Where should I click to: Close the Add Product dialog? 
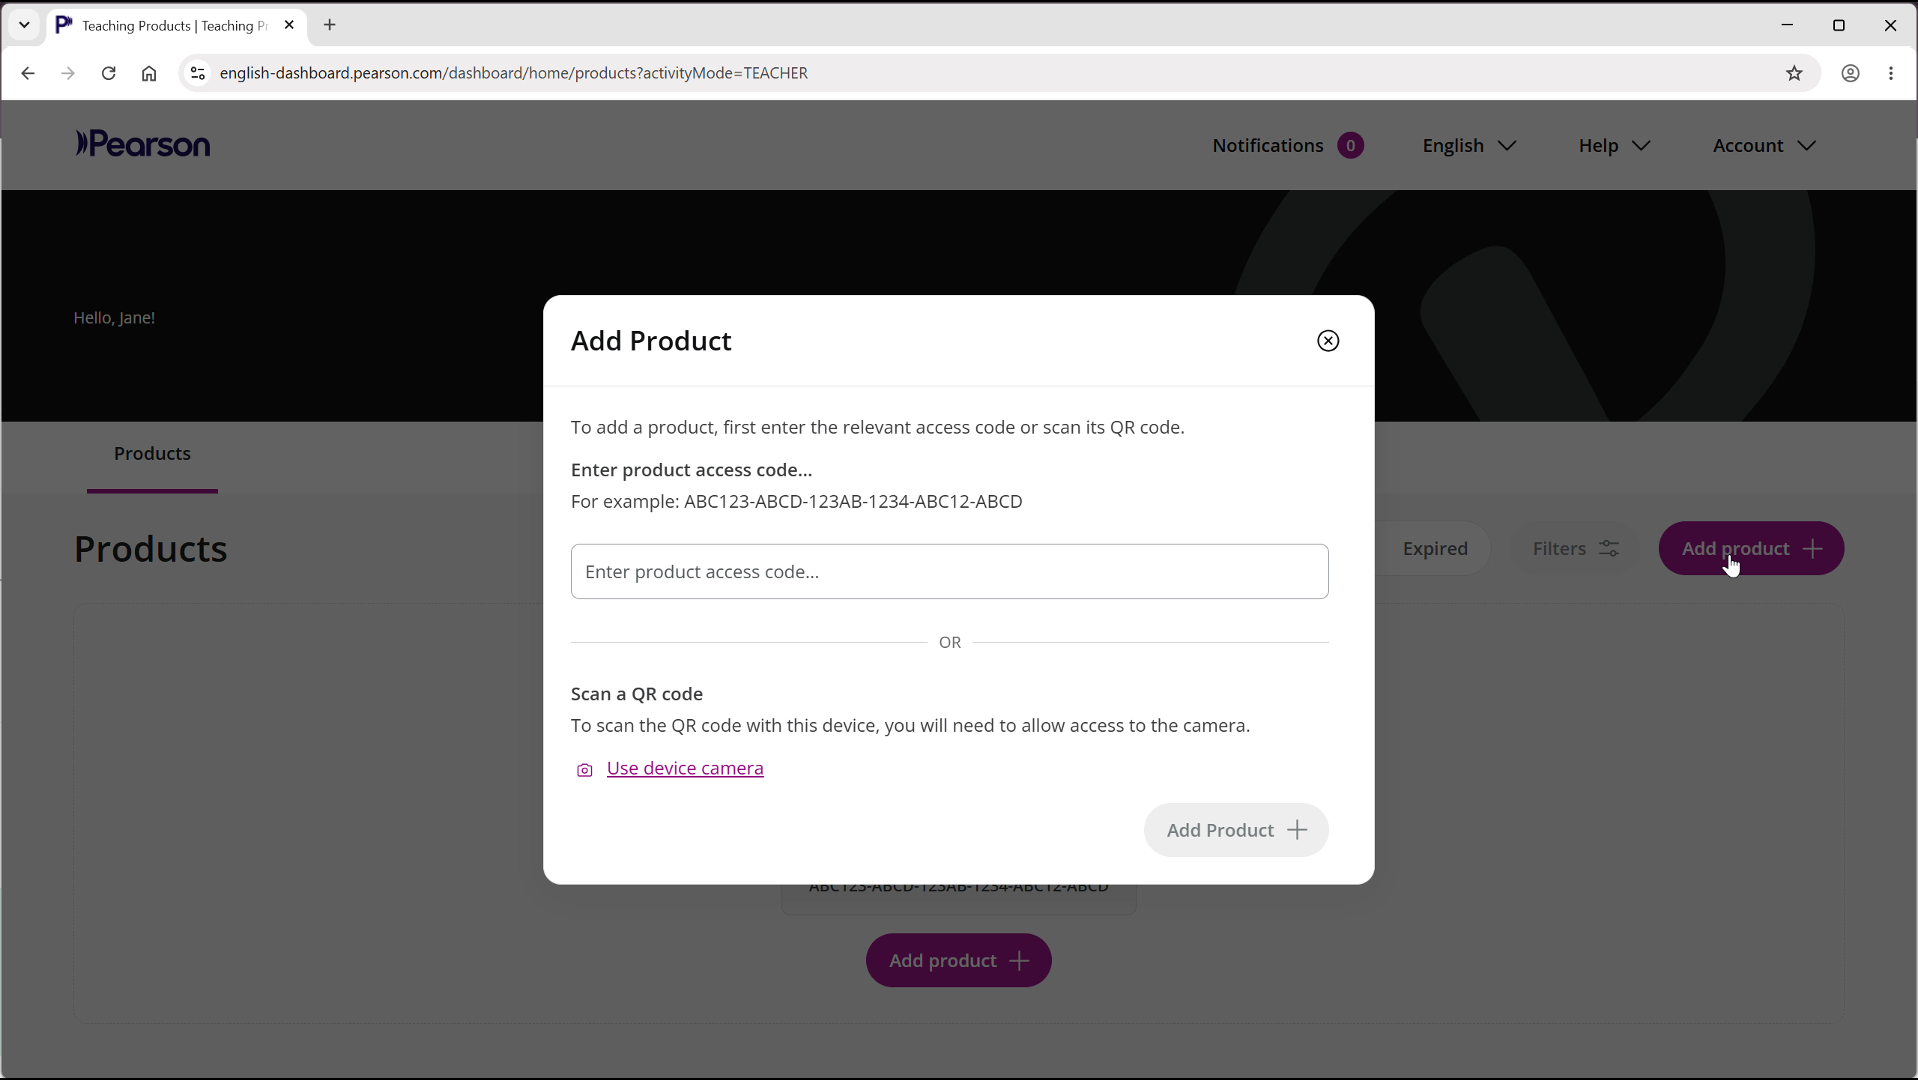pos(1328,341)
